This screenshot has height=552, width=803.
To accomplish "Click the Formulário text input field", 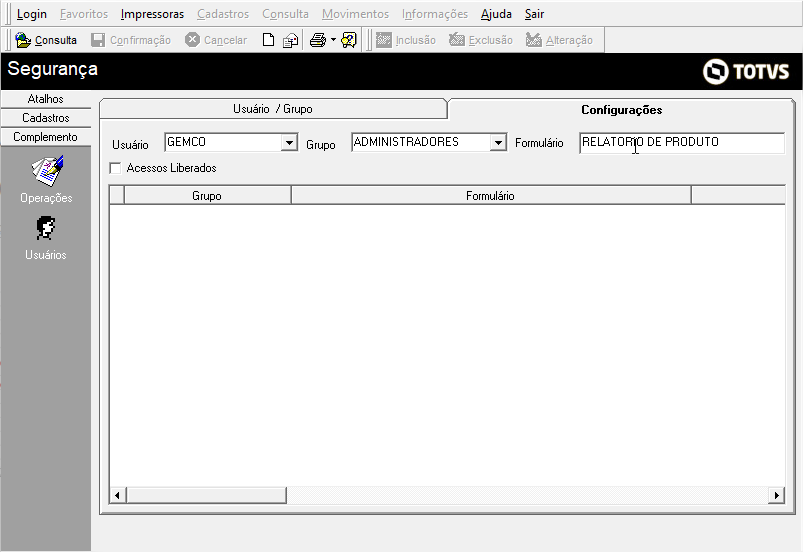I will coord(682,142).
